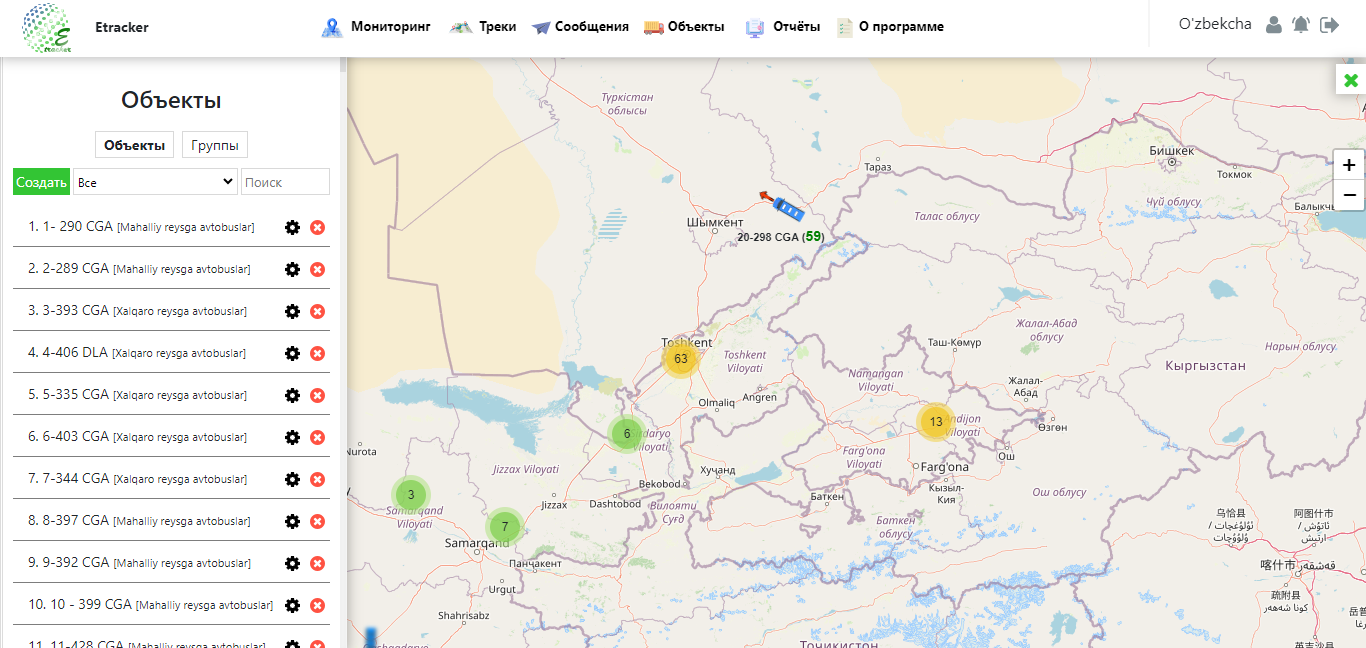Screen dimensions: 1366x648
Task: Click the Поиск search field
Action: (285, 182)
